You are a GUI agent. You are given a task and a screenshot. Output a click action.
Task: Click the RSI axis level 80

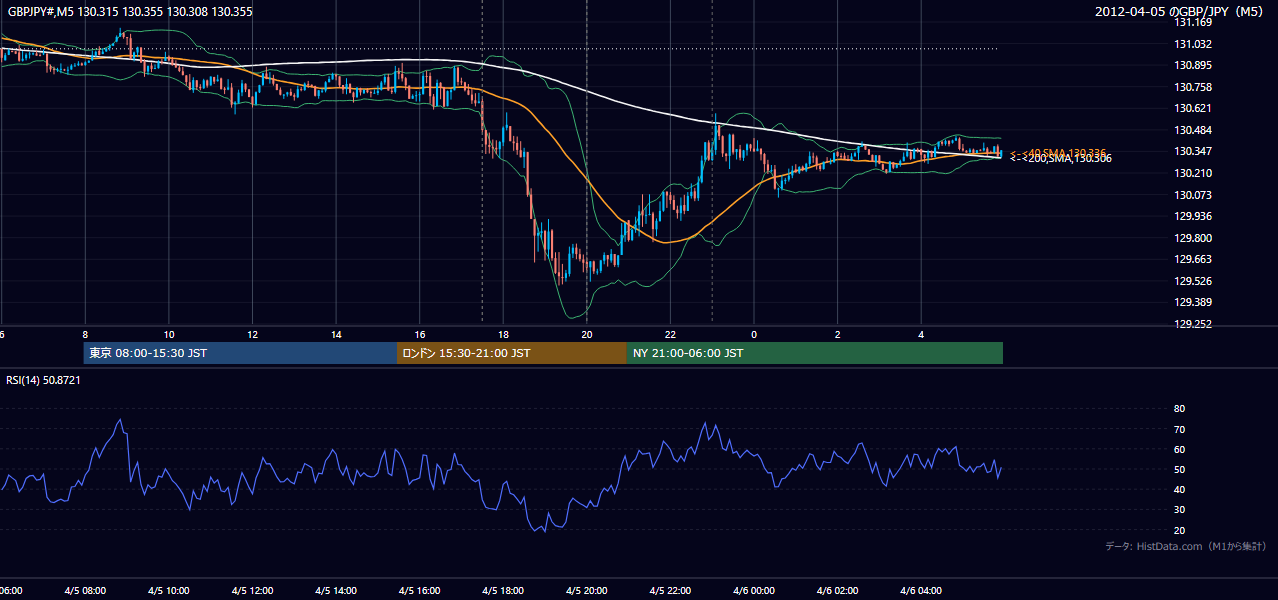1180,409
